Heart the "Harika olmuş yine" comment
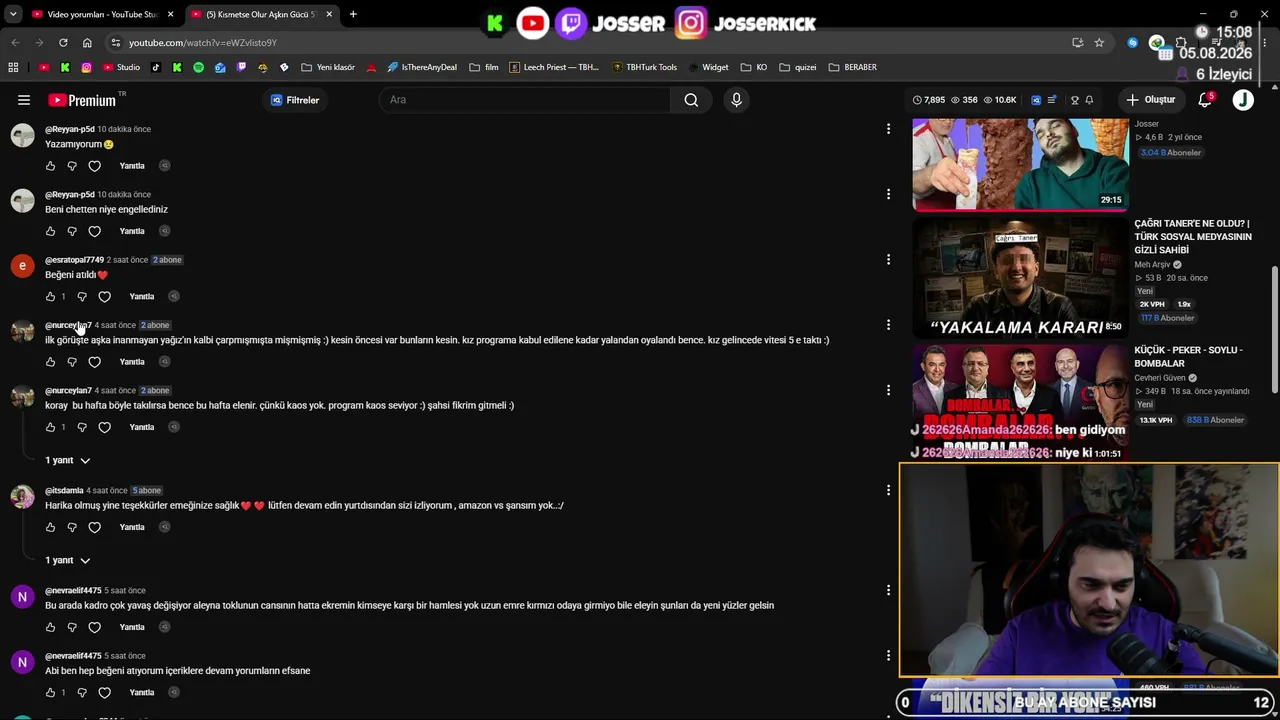The image size is (1280, 720). [95, 527]
